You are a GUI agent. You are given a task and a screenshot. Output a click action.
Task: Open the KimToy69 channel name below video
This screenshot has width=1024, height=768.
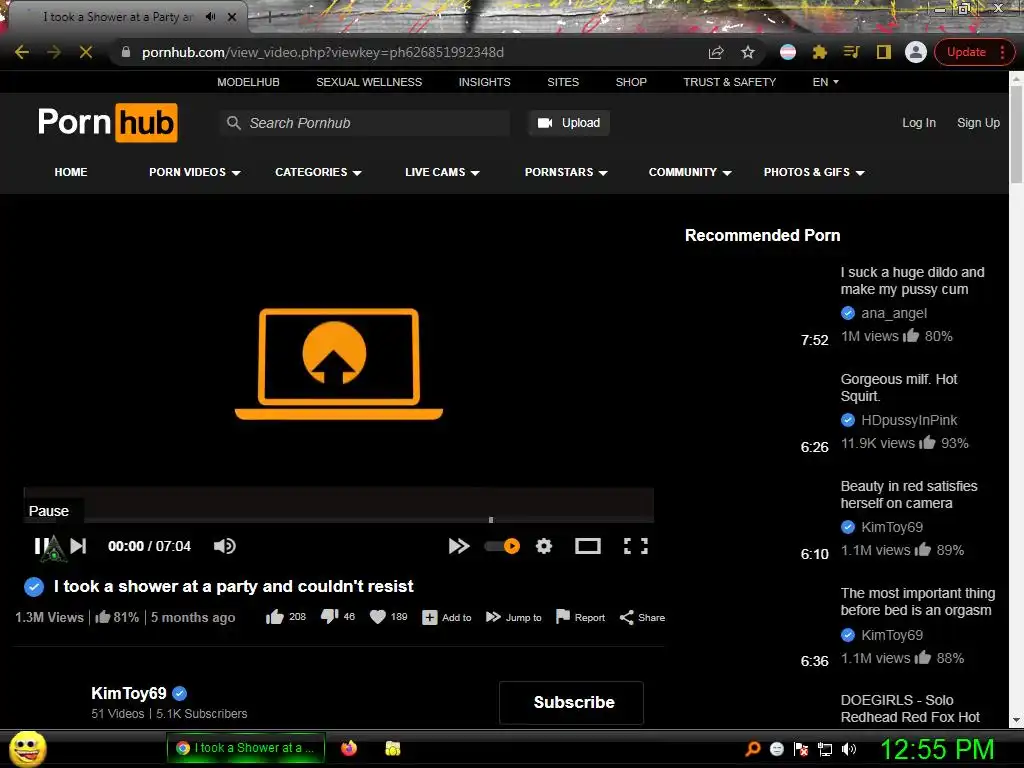pyautogui.click(x=129, y=693)
